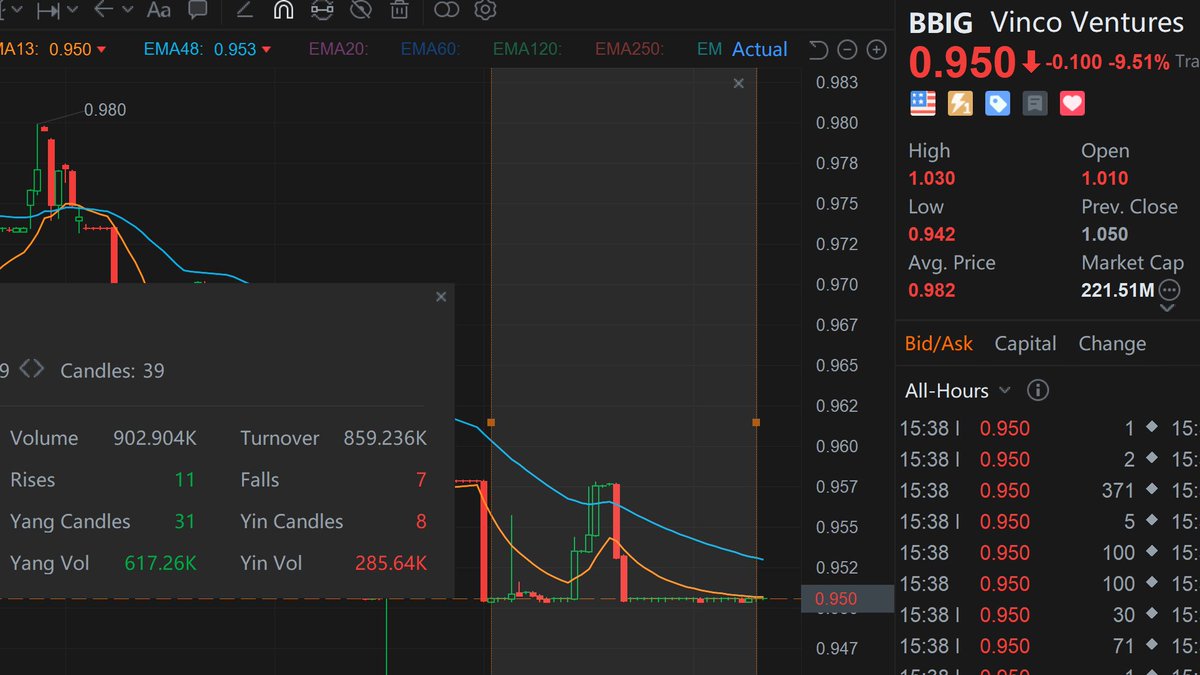Click the right orange handle of the selection
The width and height of the screenshot is (1200, 675).
click(755, 423)
